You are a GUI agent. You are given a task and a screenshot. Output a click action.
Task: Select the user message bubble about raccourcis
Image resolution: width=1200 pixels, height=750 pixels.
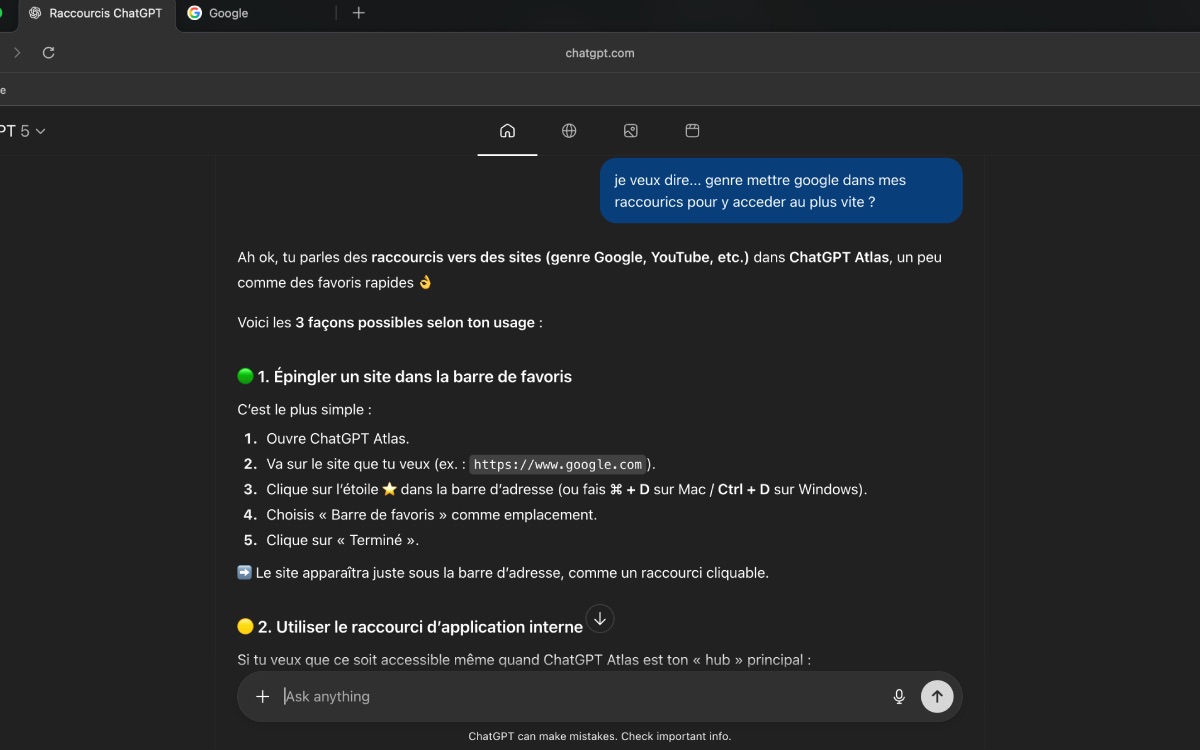pyautogui.click(x=781, y=190)
